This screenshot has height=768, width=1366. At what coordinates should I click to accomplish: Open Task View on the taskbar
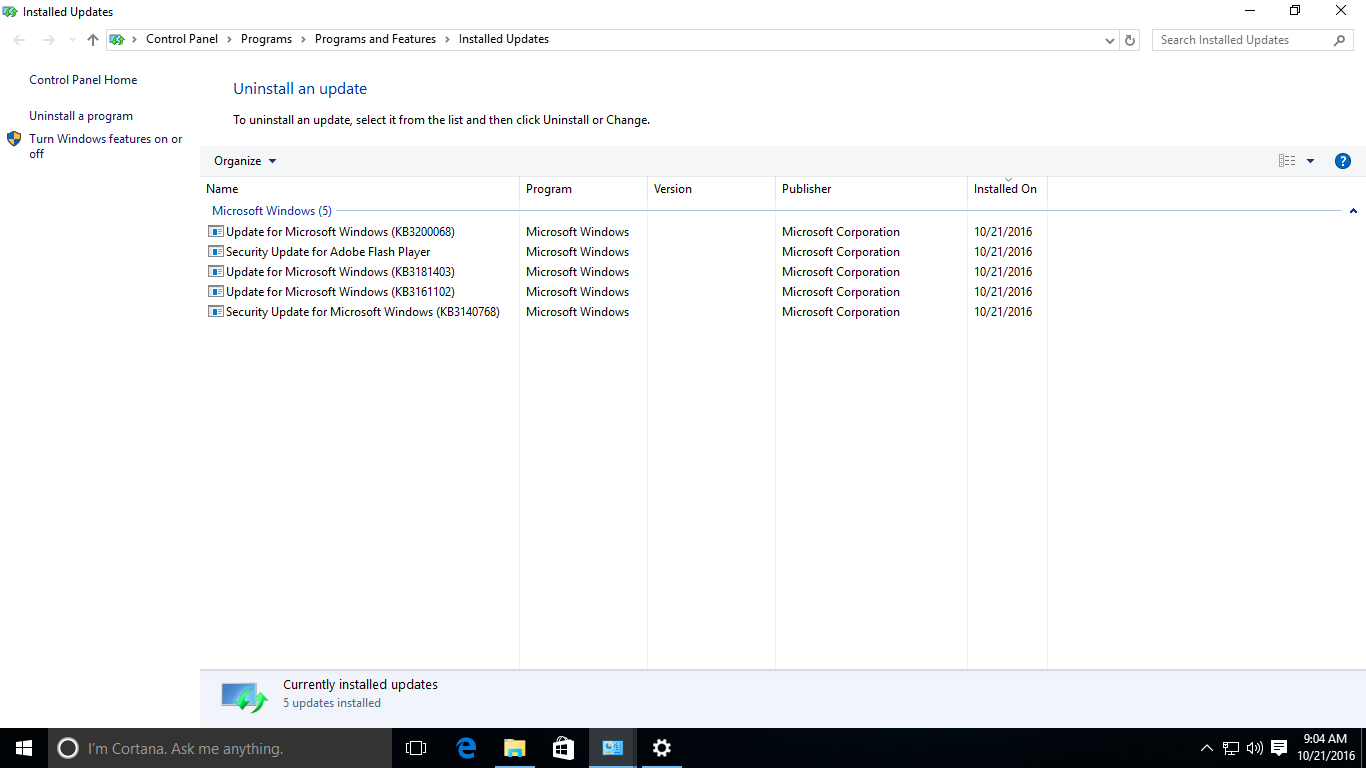pos(416,748)
